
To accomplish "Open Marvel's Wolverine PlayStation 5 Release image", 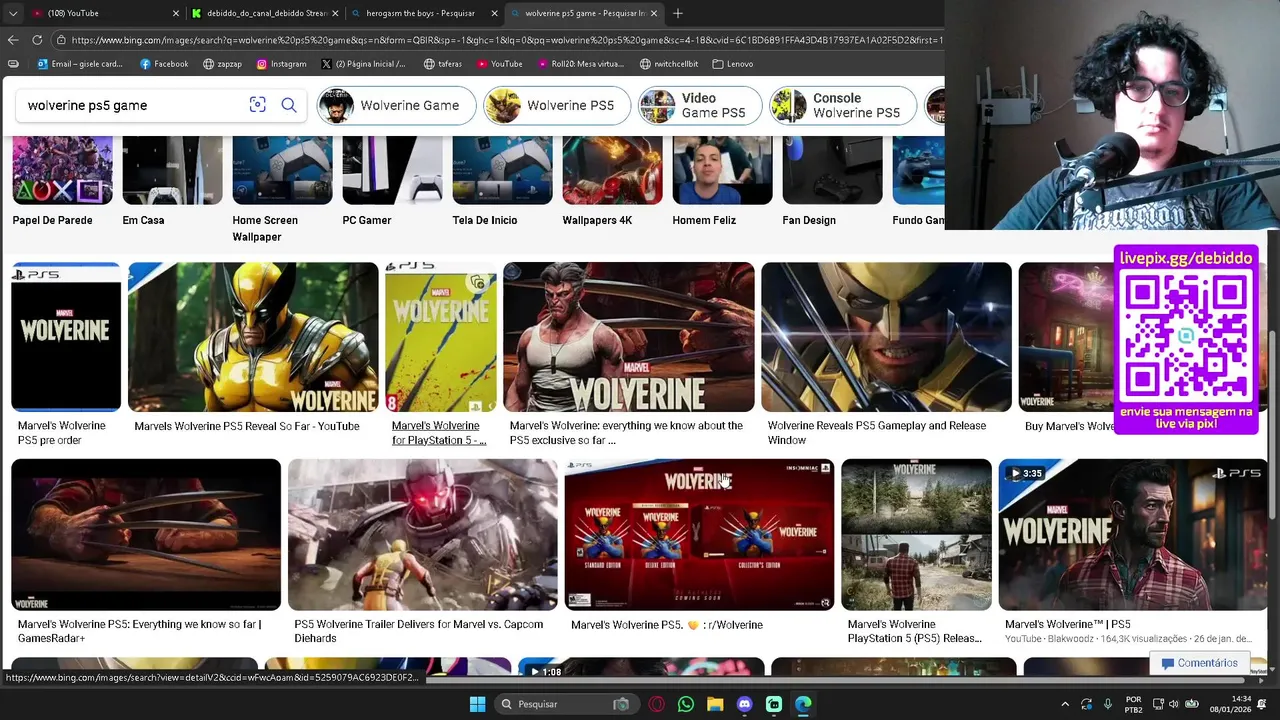I will [x=916, y=535].
